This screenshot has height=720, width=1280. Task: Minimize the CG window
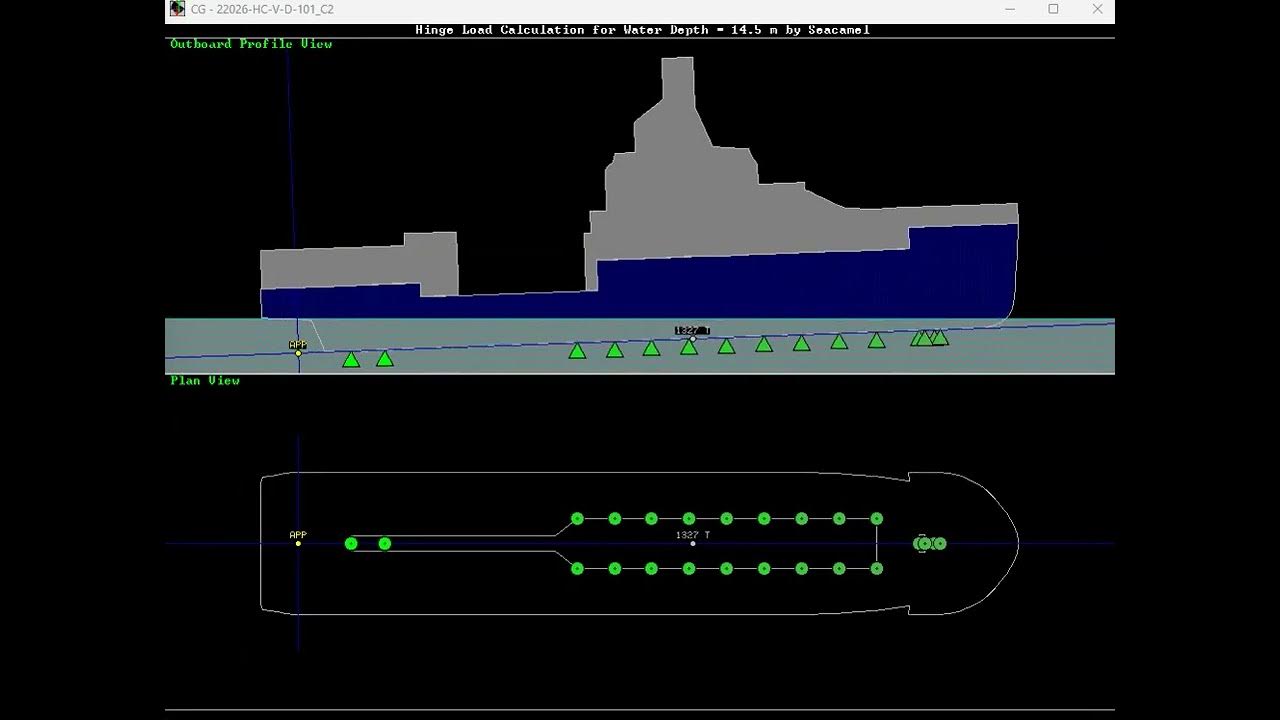coord(1009,9)
